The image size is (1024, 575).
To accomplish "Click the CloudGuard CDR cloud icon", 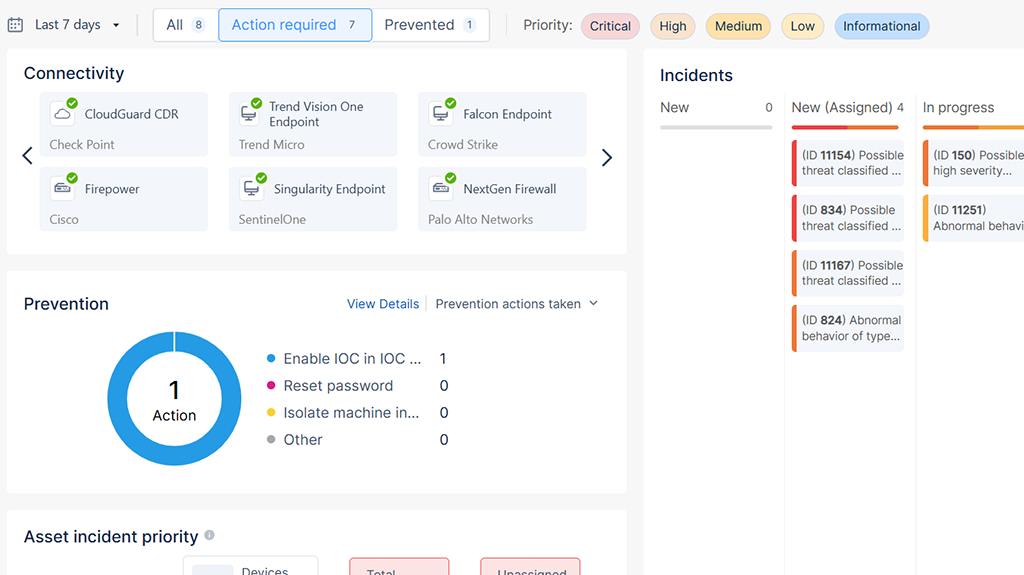I will tap(63, 114).
